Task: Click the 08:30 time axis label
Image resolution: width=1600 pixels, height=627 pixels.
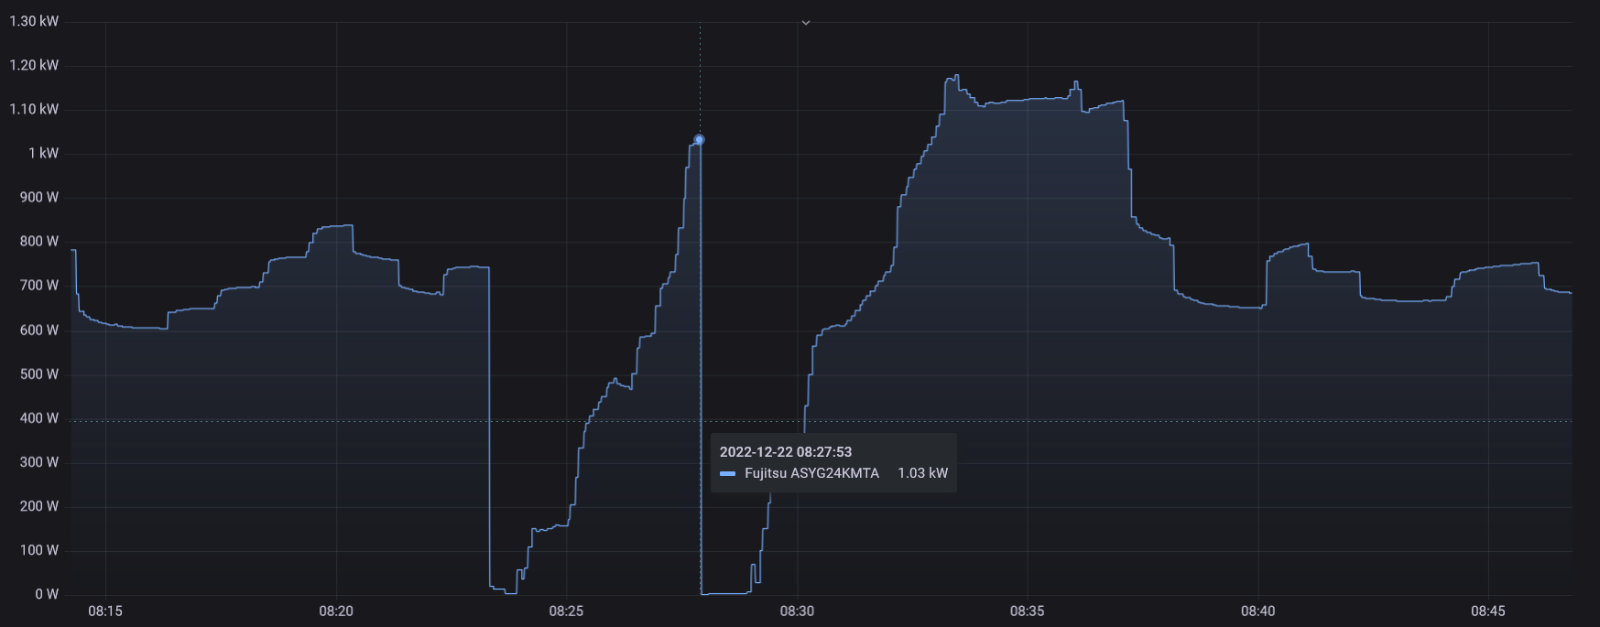Action: coord(797,611)
